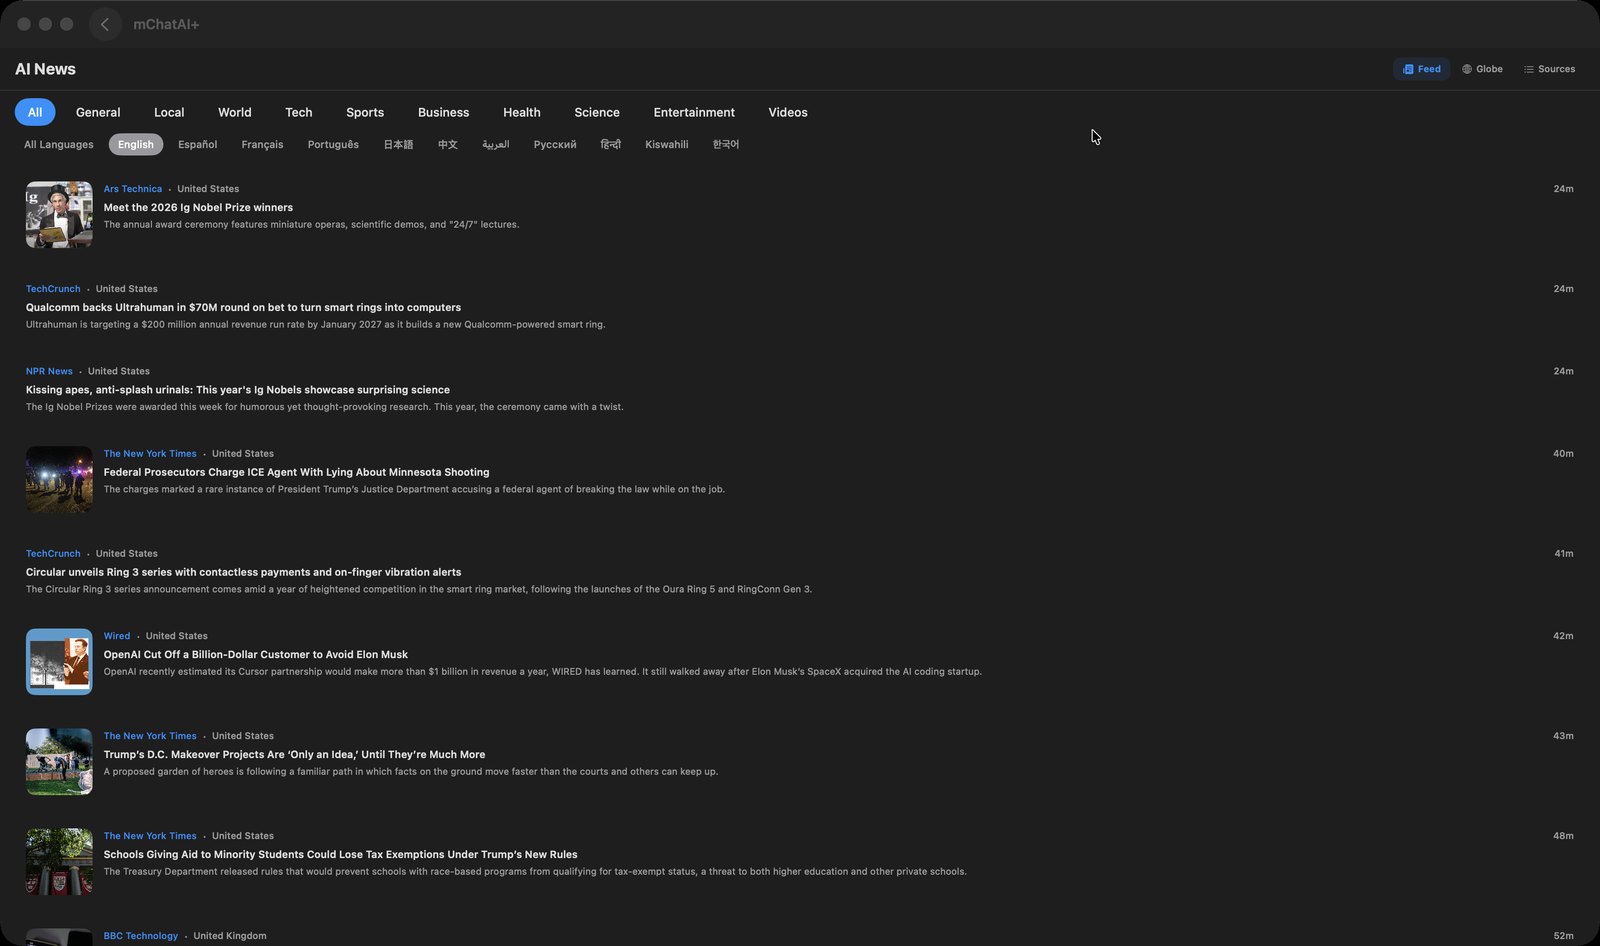This screenshot has width=1600, height=946.
Task: Open the Minnesota Shooting article thumbnail
Action: click(x=59, y=479)
